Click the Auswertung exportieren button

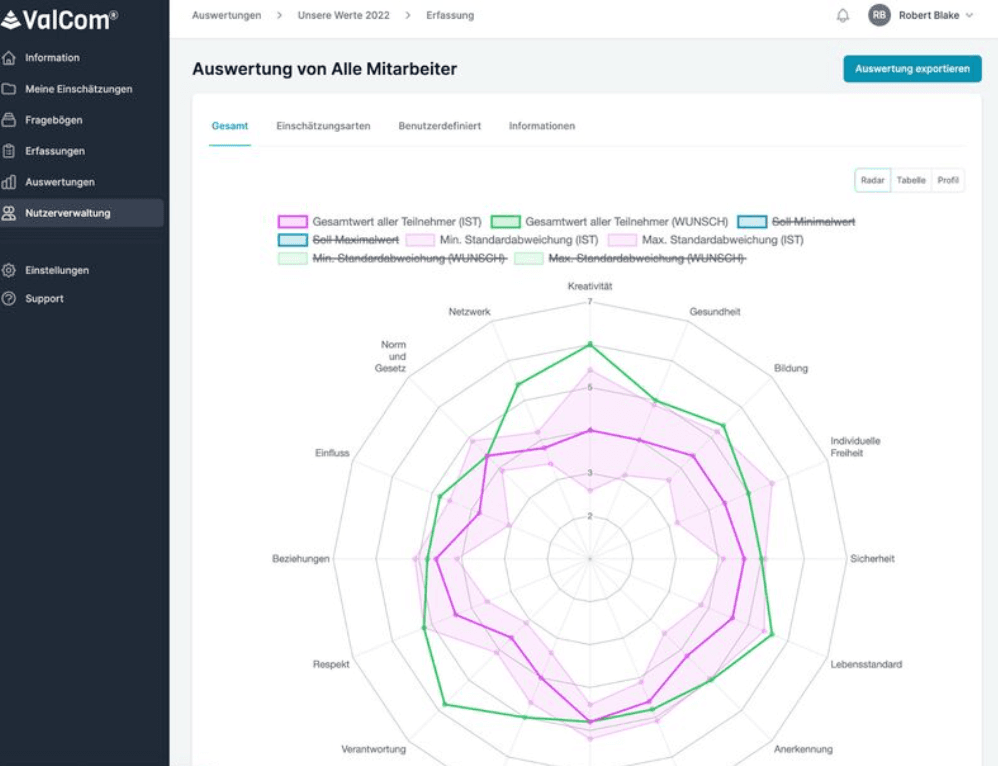(912, 69)
